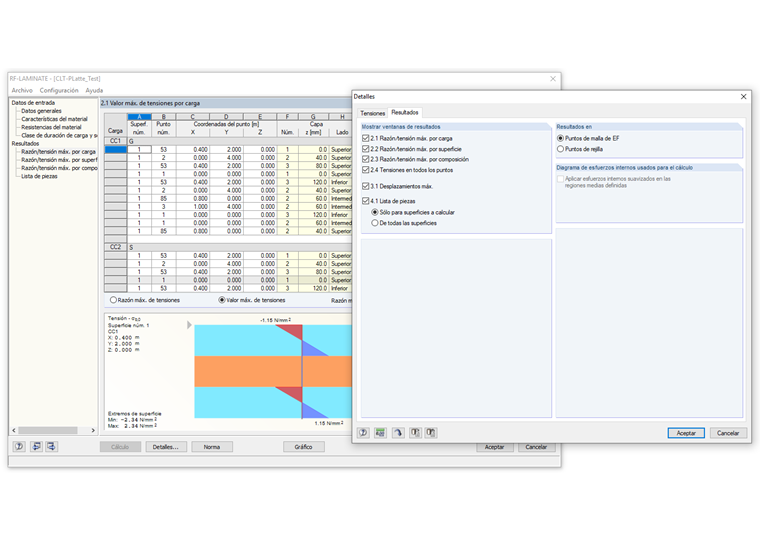Screen dimensions: 760x542
Task: Open Clase de duración de carga item
Action: (x=59, y=135)
